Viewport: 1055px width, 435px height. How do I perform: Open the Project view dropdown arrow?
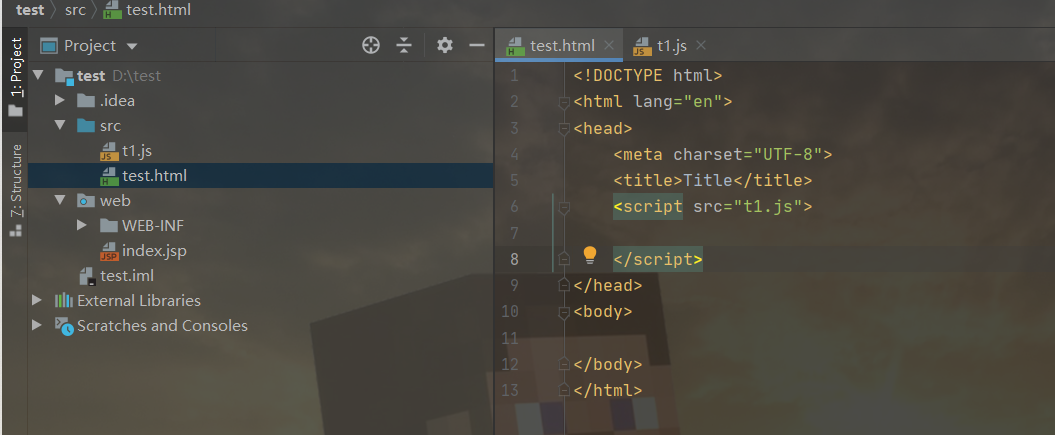132,46
